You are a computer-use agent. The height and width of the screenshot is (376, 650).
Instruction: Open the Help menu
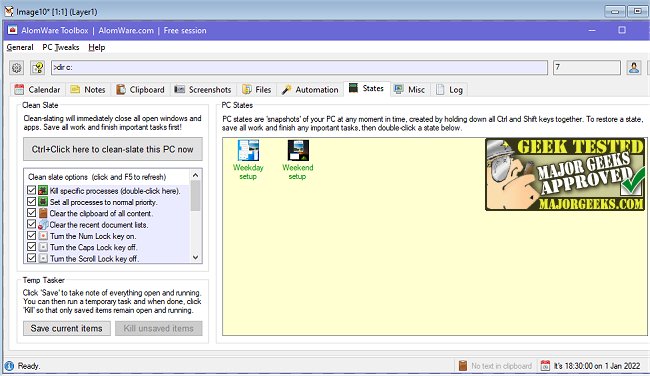click(97, 47)
